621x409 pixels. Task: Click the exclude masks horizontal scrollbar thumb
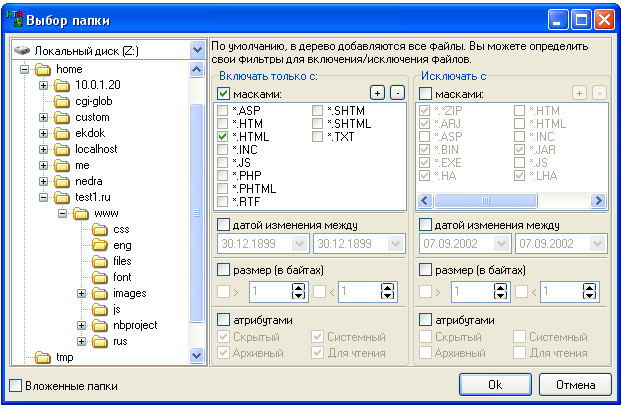tap(486, 200)
